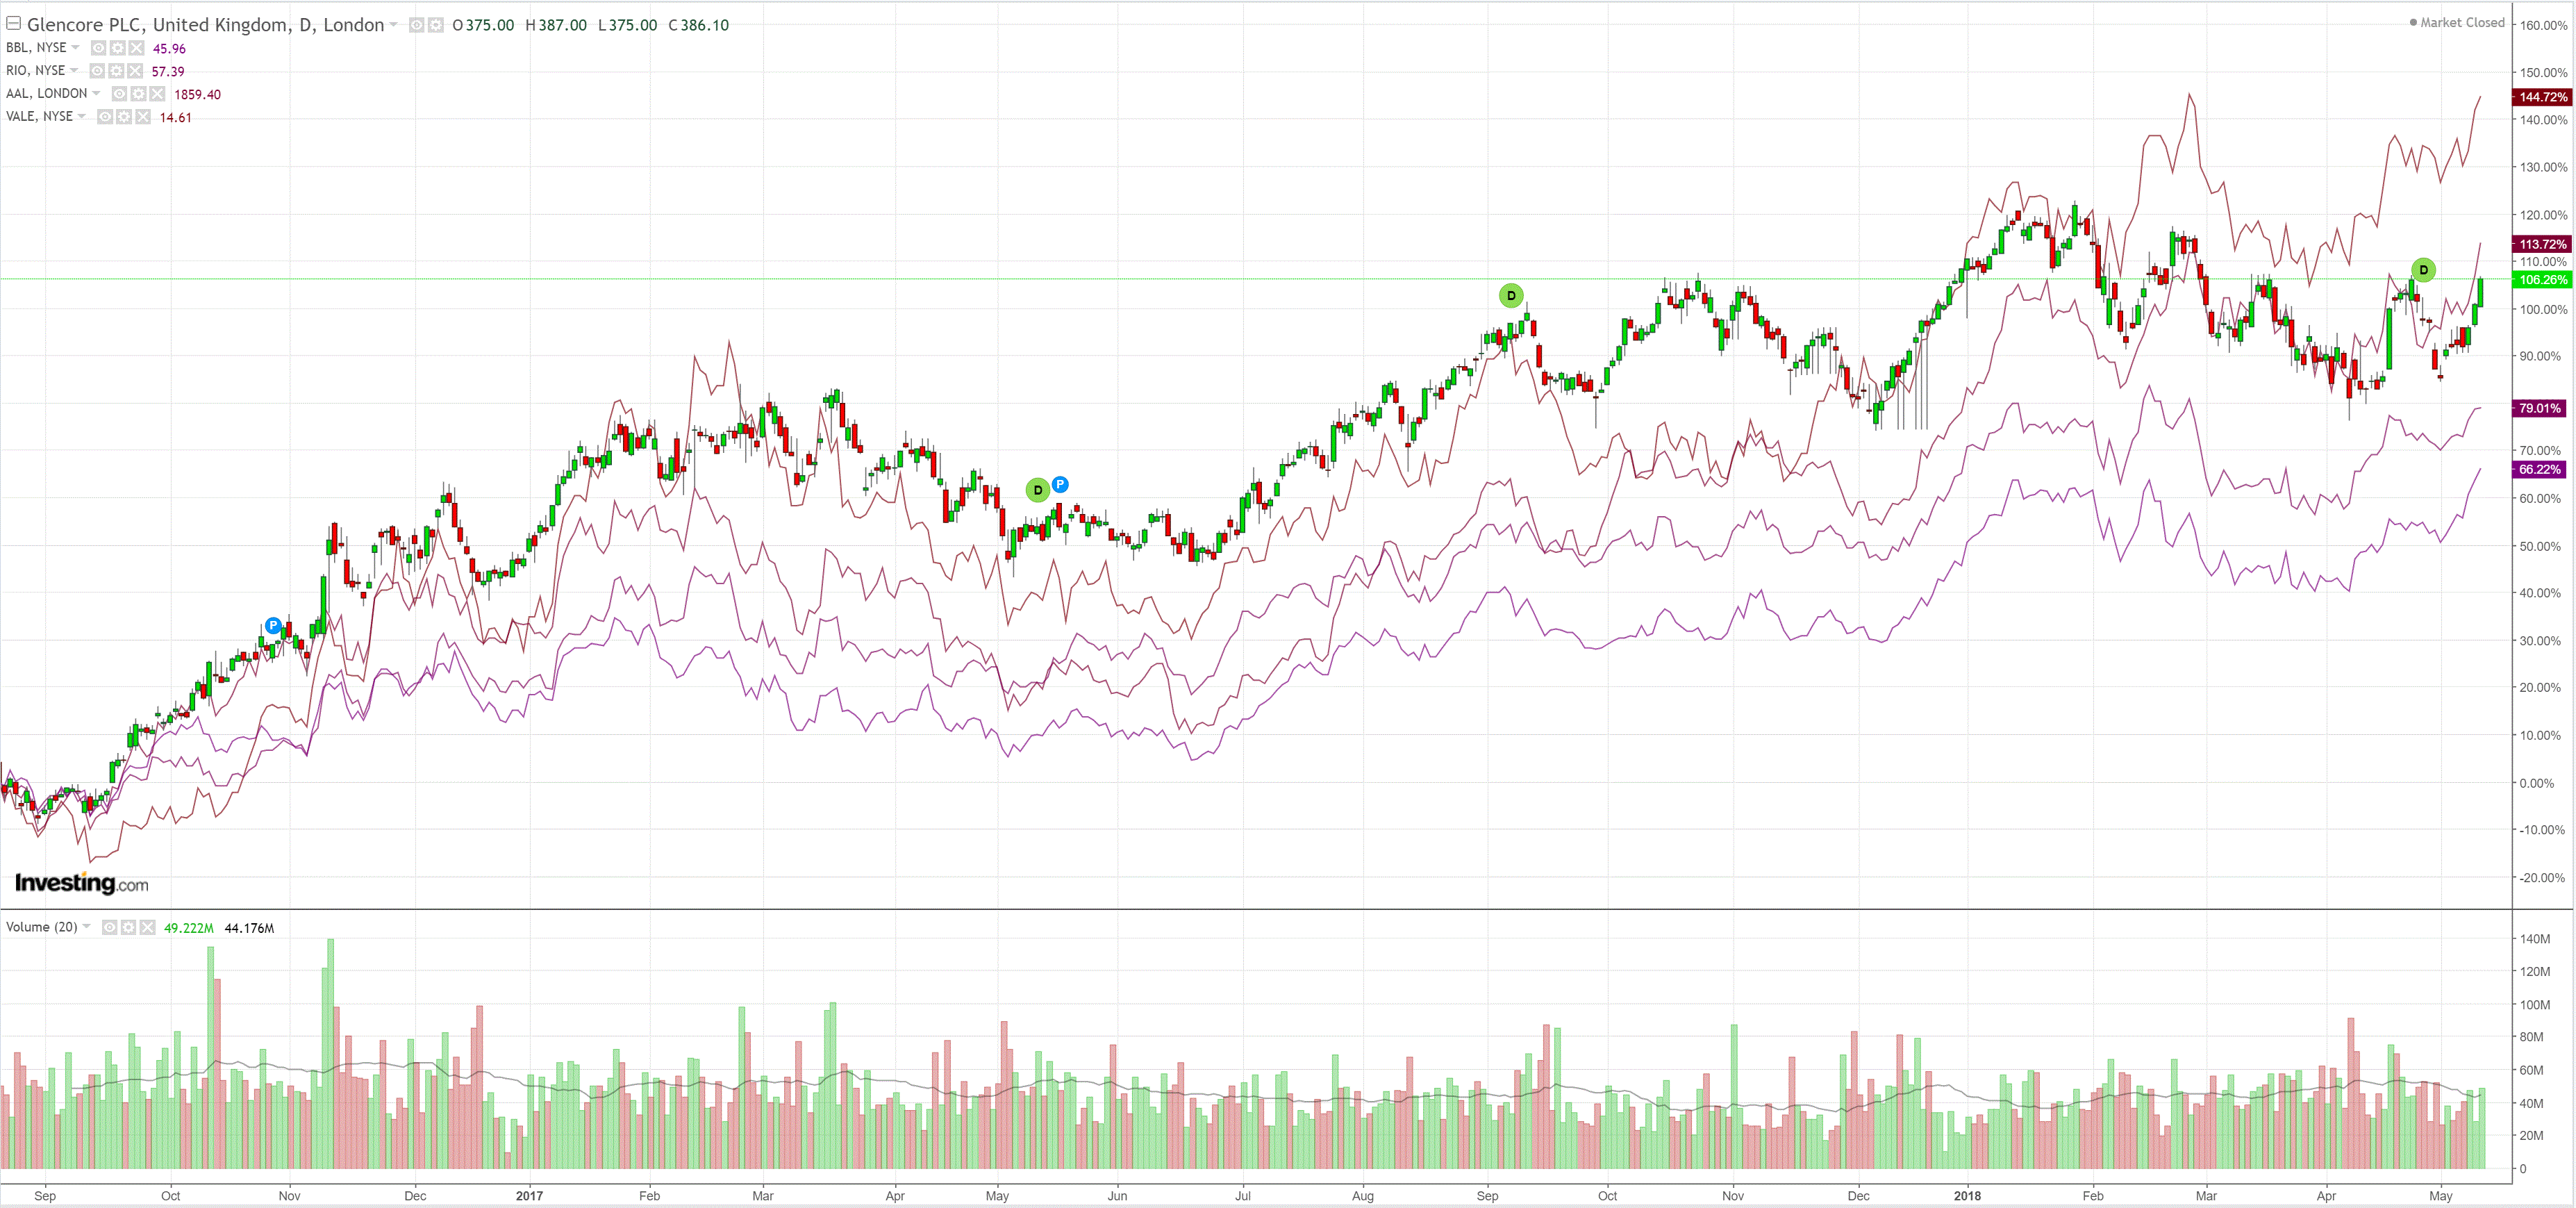Viewport: 2576px width, 1208px height.
Task: Open settings gear for Glencore PLC series
Action: click(436, 25)
